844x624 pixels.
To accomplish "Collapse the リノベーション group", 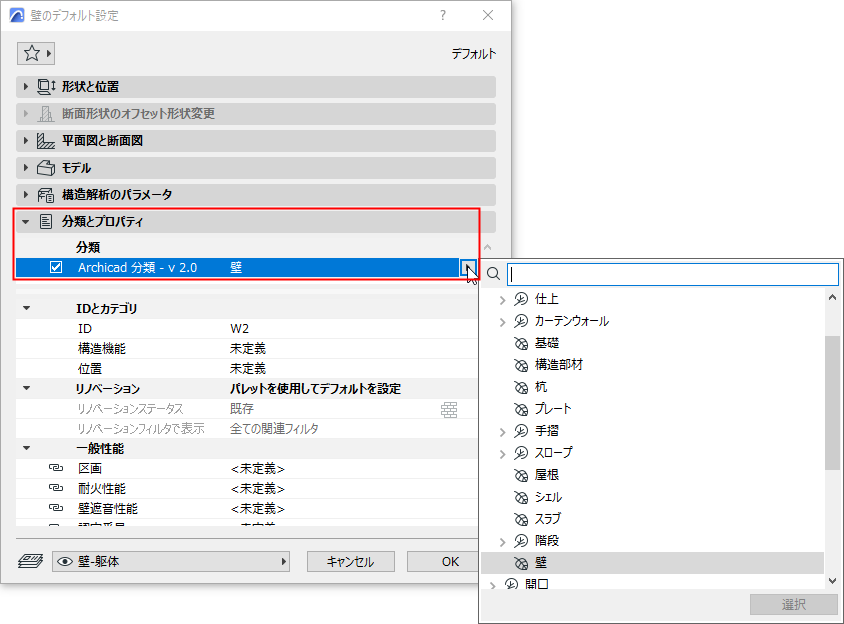I will [26, 388].
